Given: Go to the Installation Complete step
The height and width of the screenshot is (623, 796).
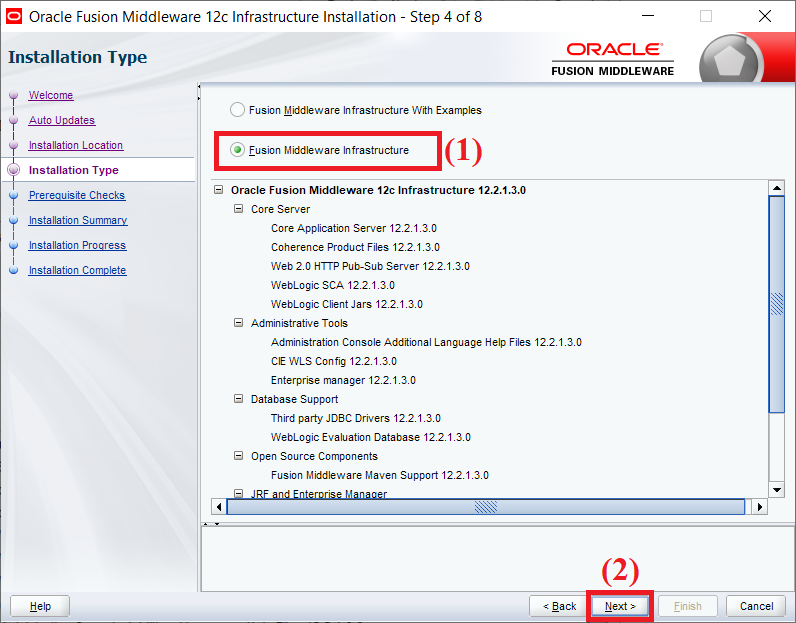Looking at the screenshot, I should [77, 270].
